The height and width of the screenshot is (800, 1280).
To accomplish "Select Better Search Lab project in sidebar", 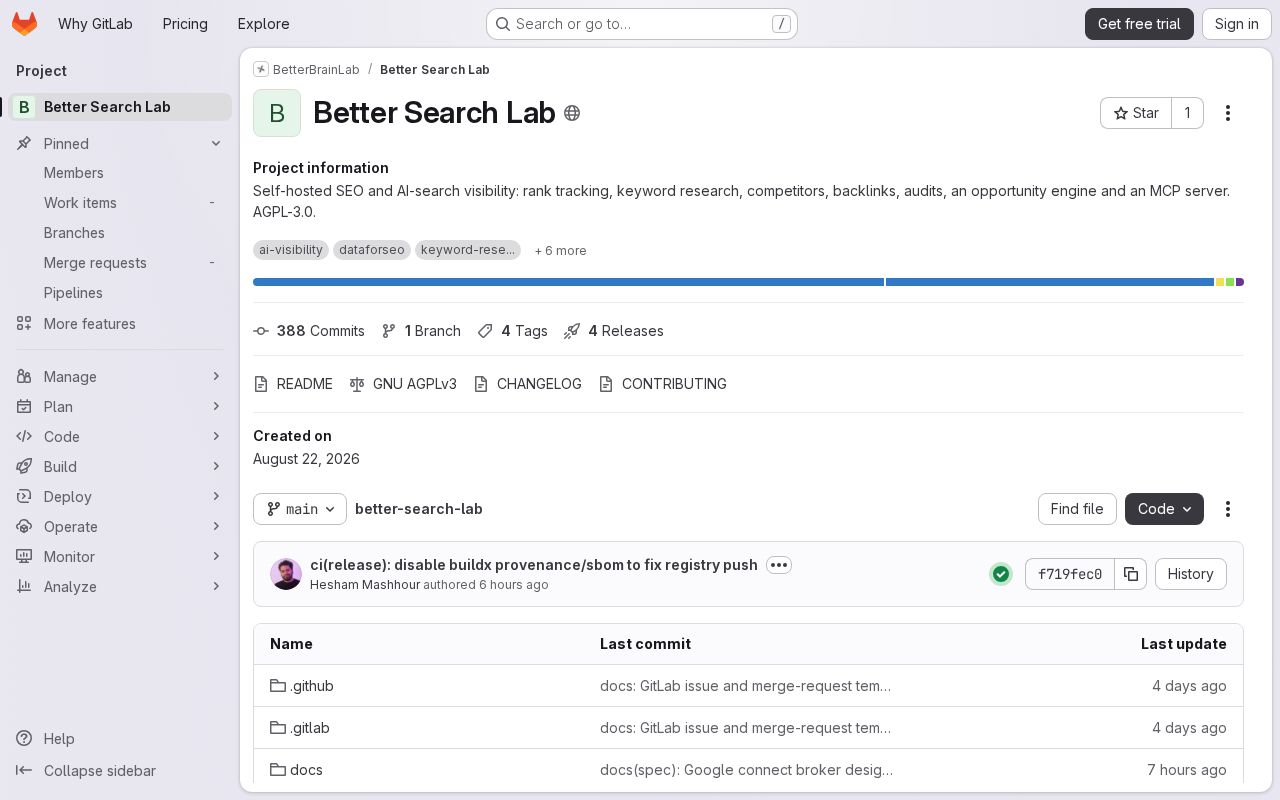I will [120, 107].
